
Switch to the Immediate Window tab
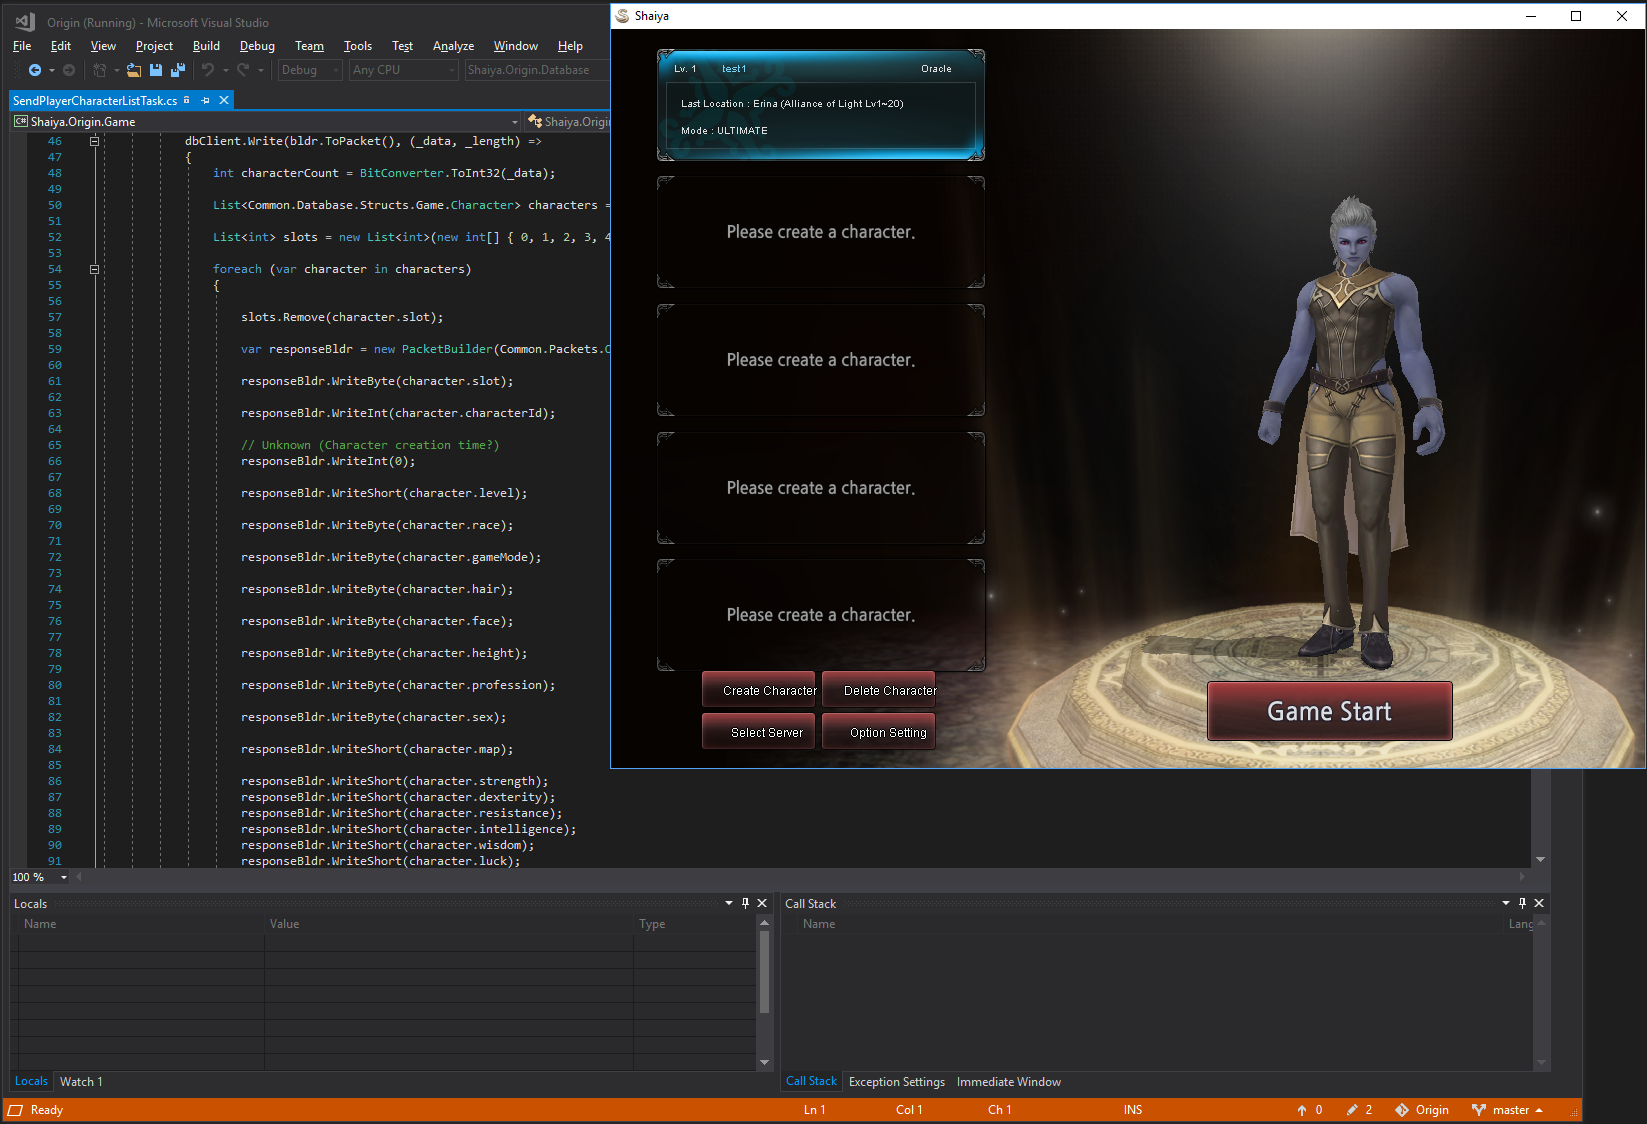(x=1009, y=1082)
